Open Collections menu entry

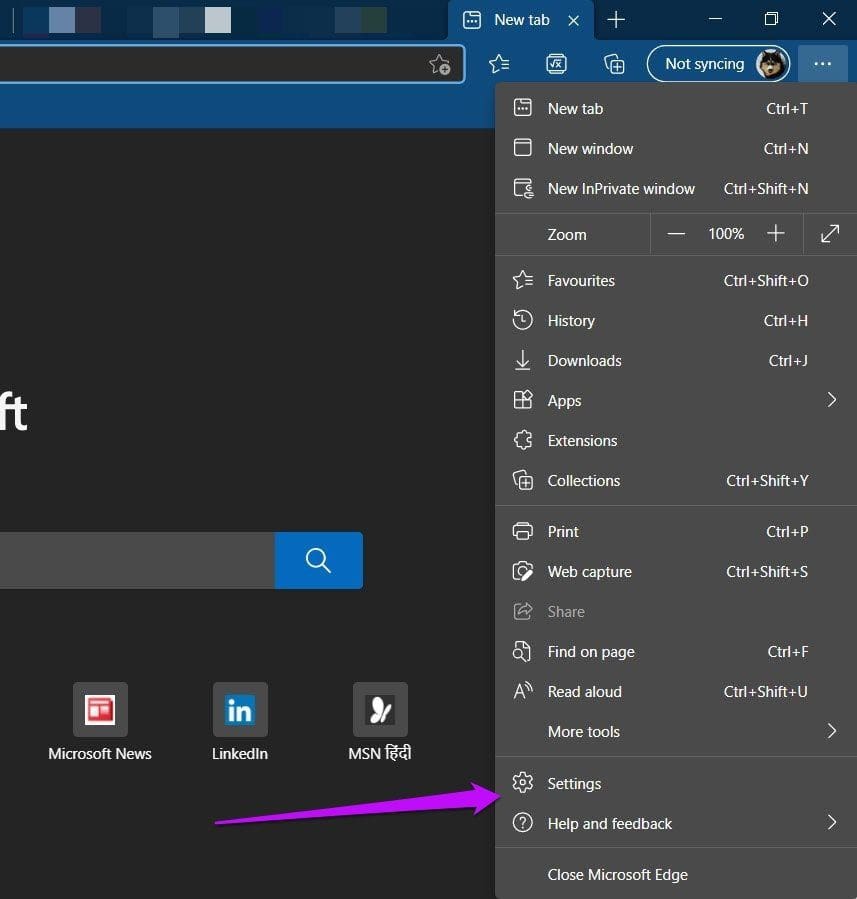tap(676, 480)
